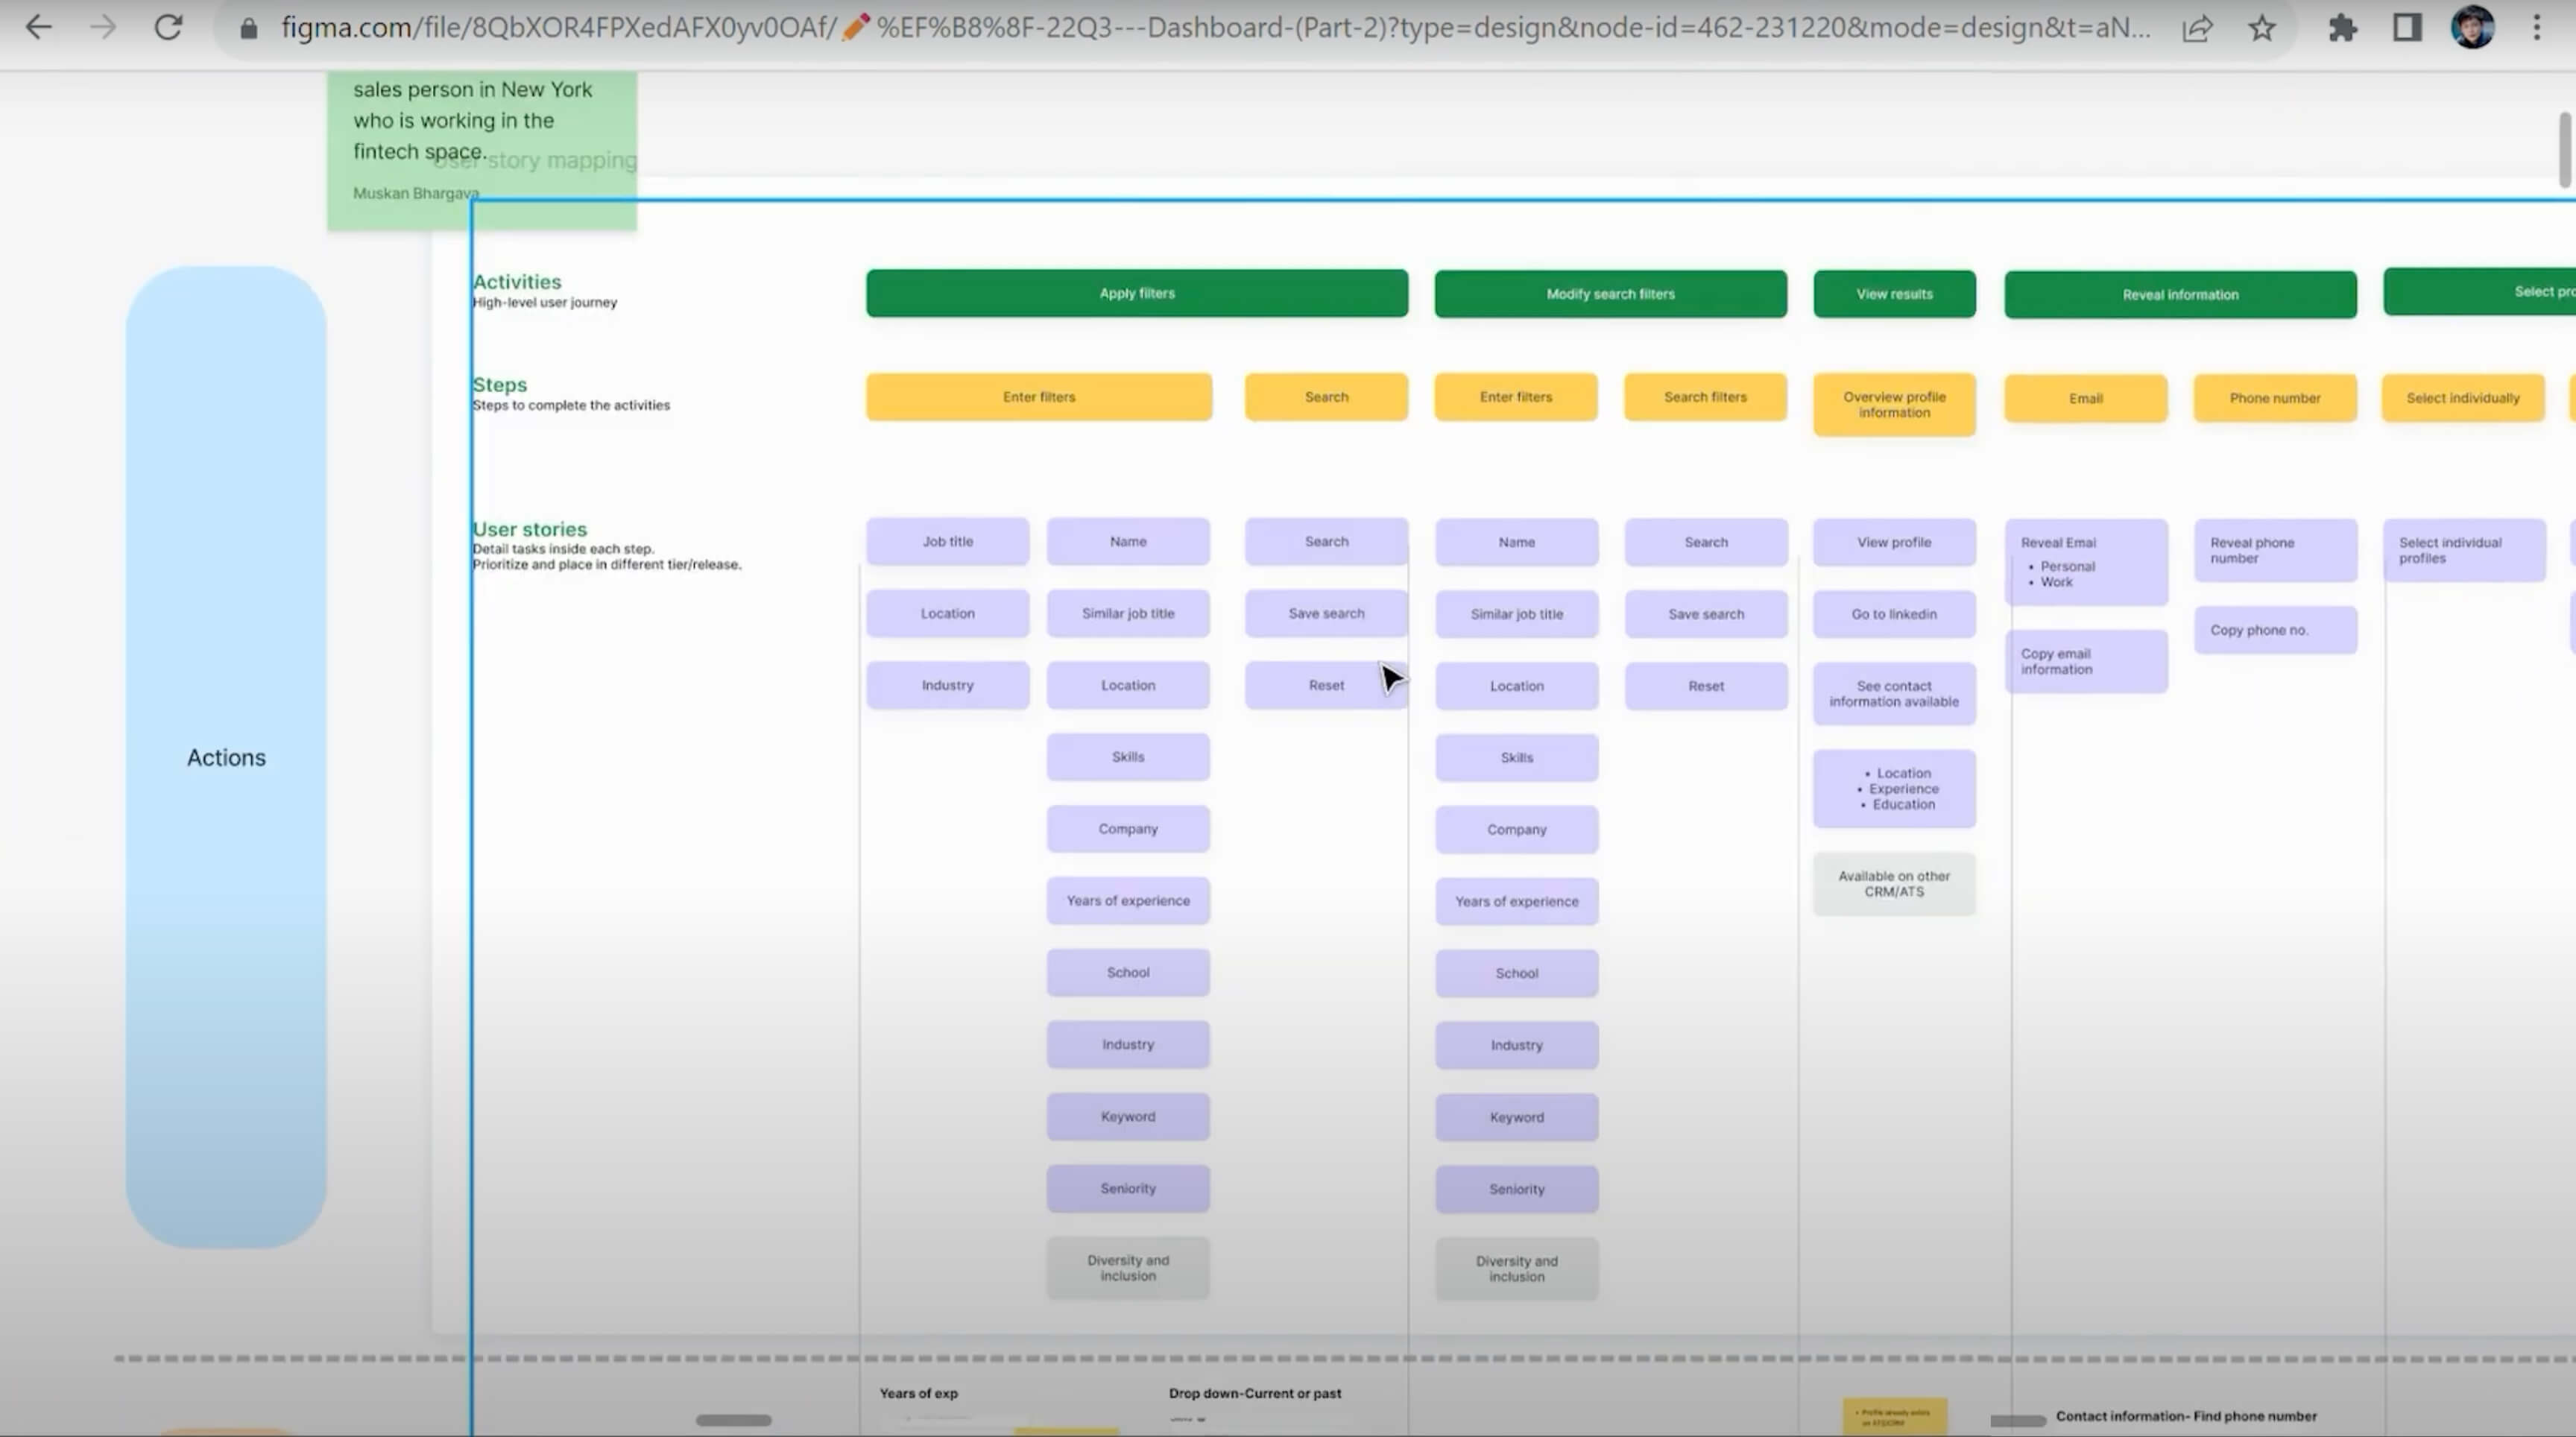Click the browser forward arrow
Screen dimensions: 2576x1437
tap(103, 27)
